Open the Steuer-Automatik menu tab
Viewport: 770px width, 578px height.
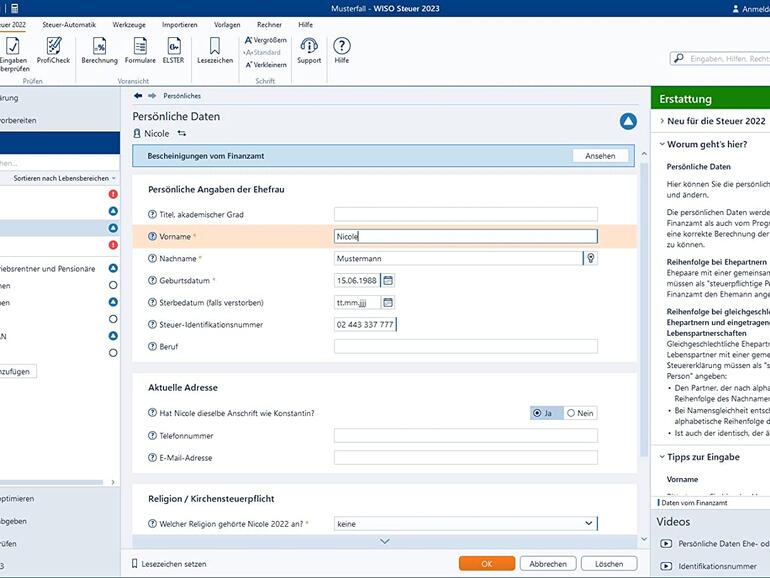(x=69, y=24)
